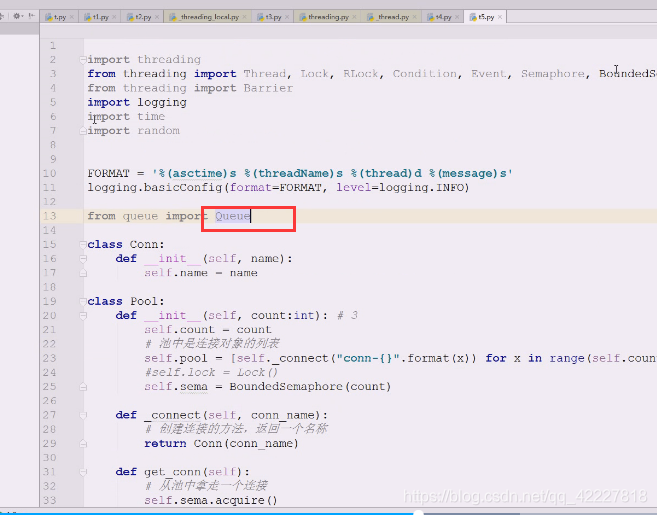Image resolution: width=657 pixels, height=515 pixels.
Task: Close the t1.py tab
Action: (x=114, y=17)
